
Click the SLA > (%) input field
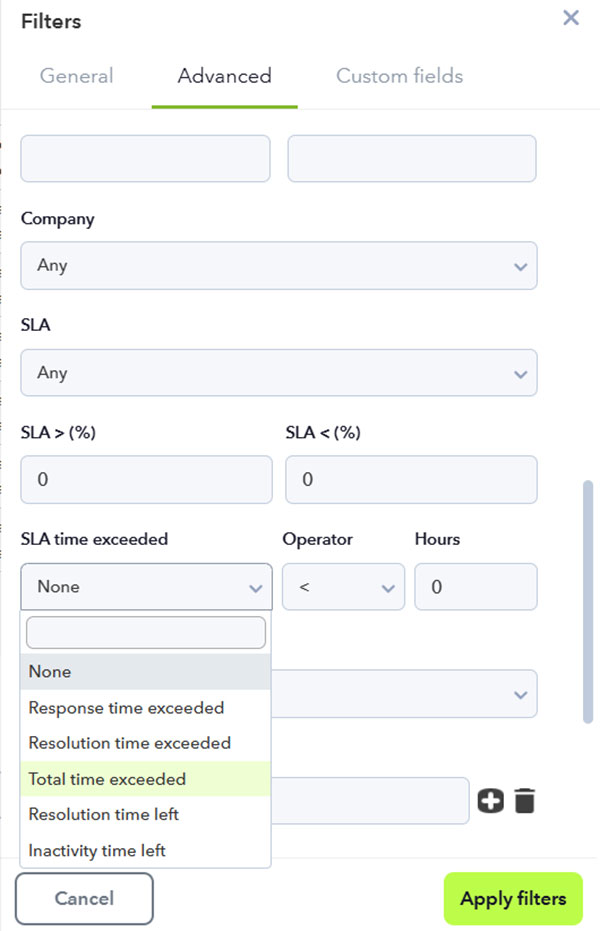(x=146, y=480)
